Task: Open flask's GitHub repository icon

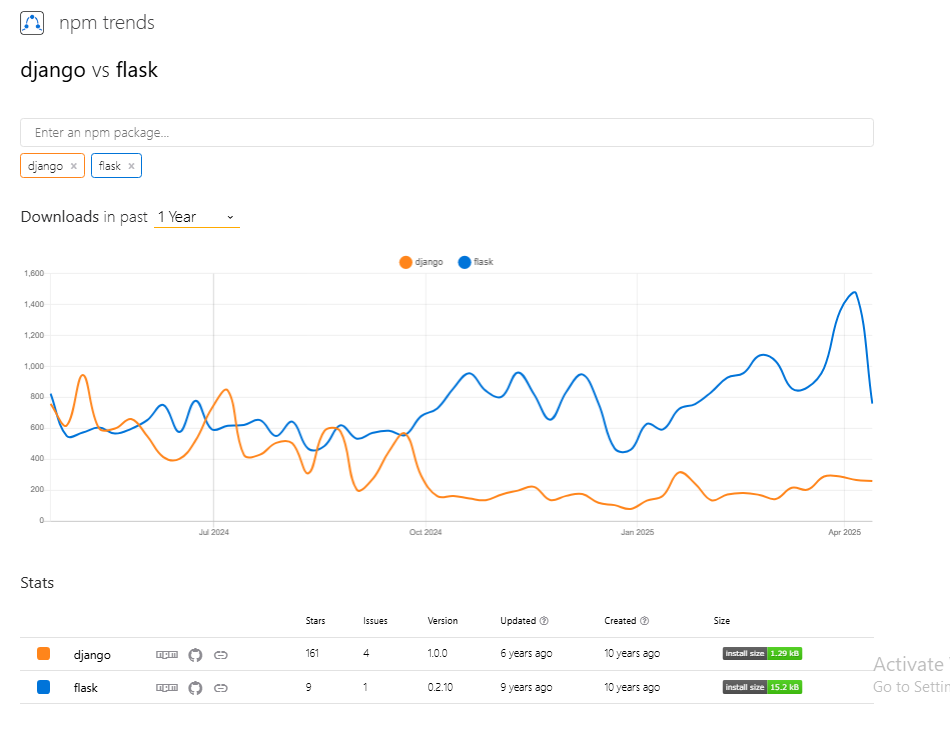Action: 195,688
